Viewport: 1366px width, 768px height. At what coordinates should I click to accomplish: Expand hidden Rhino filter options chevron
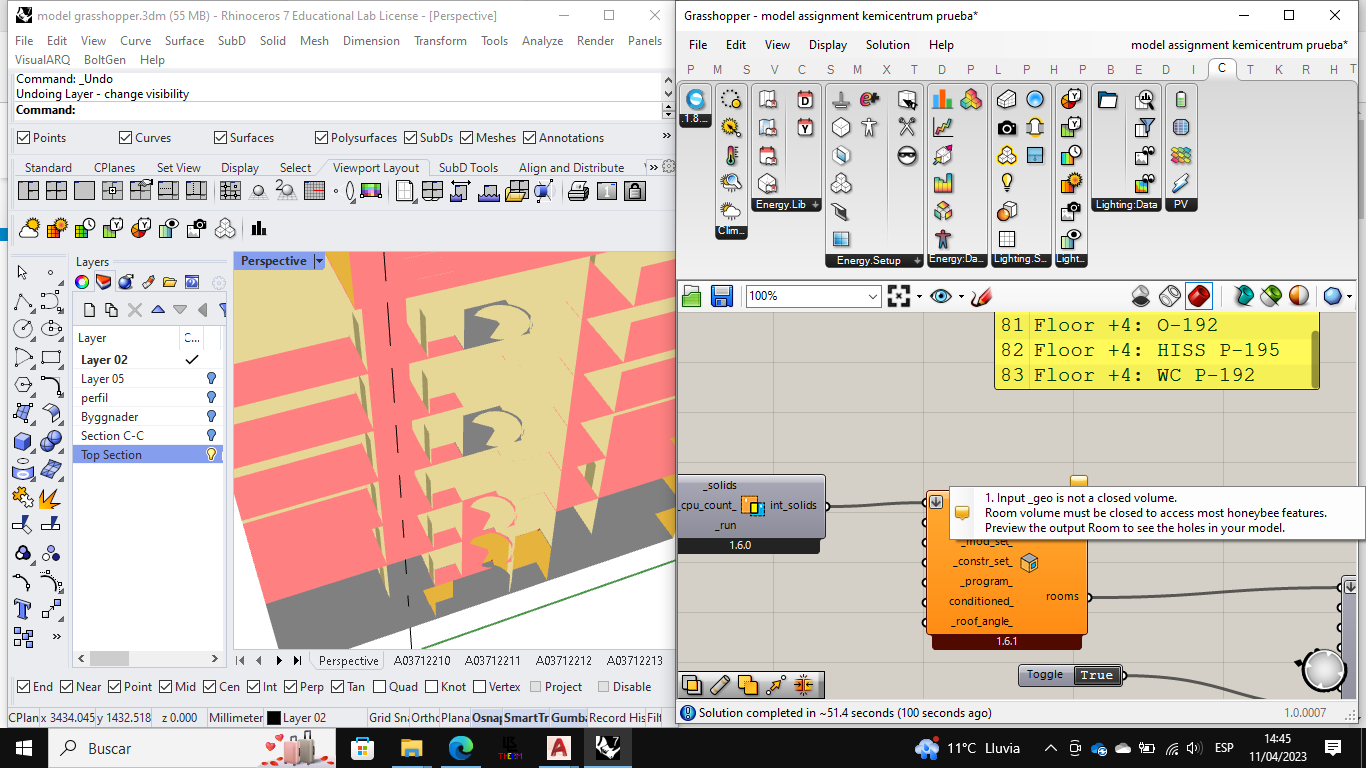(x=667, y=137)
